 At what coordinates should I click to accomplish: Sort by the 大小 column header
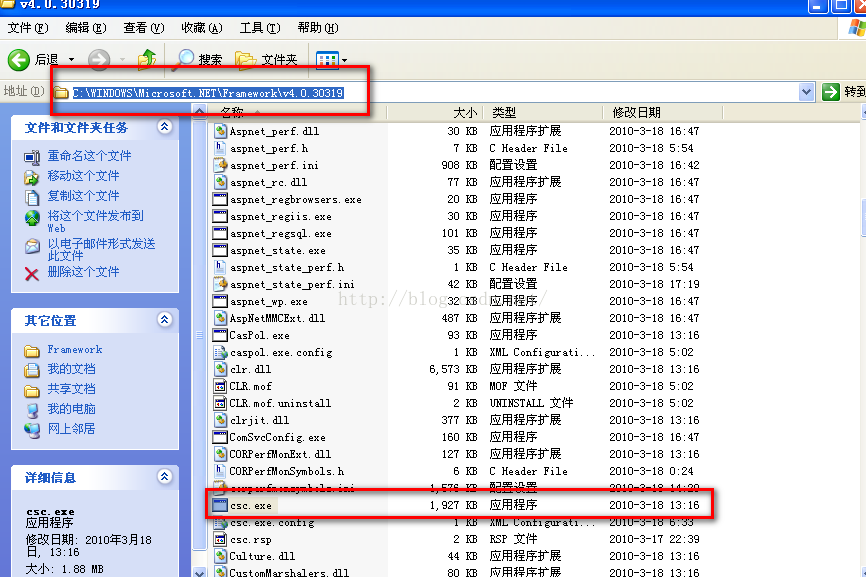pos(435,113)
